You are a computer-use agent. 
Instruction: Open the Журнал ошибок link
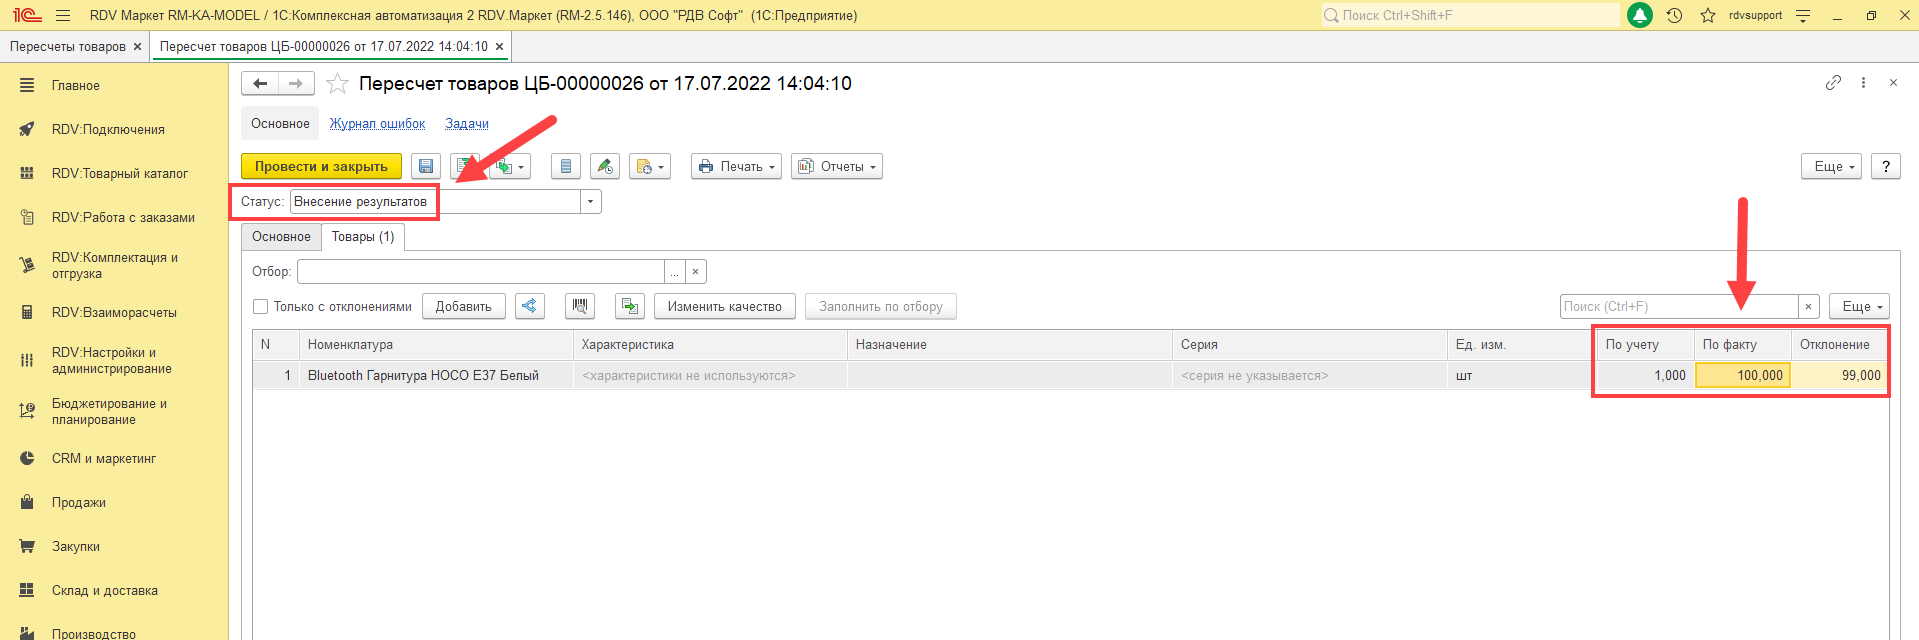(x=378, y=124)
